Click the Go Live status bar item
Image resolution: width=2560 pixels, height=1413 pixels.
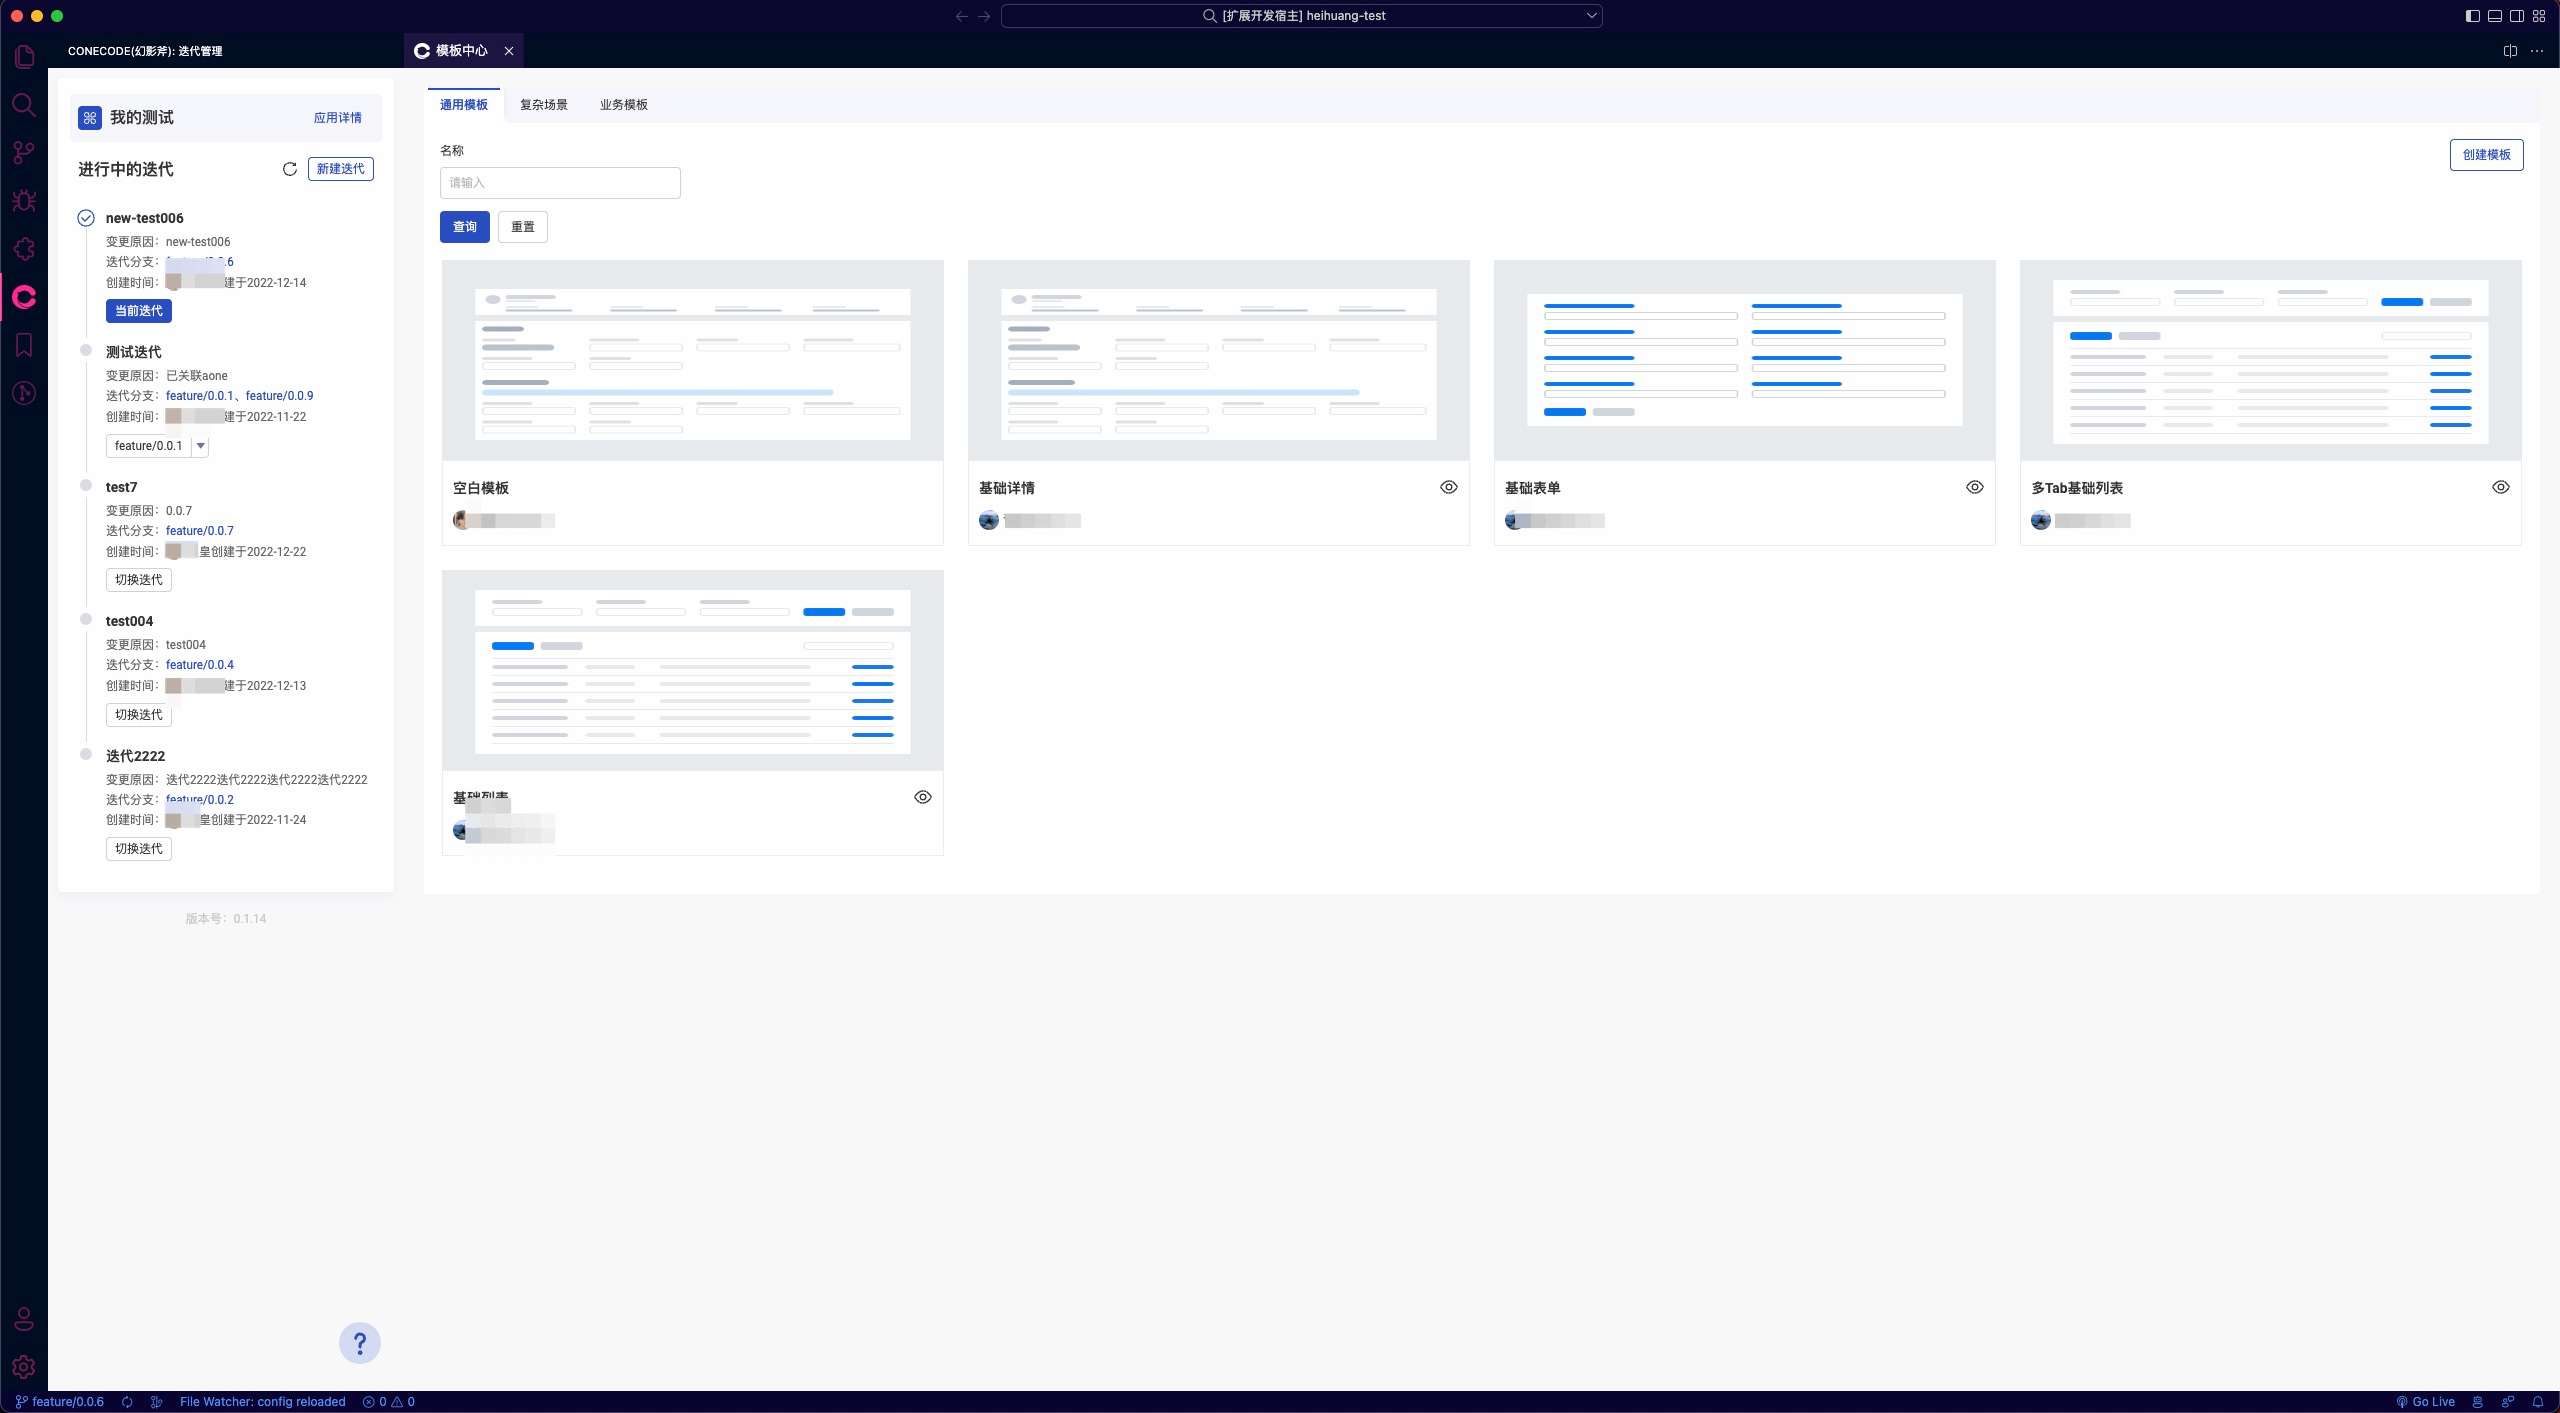click(x=2426, y=1402)
